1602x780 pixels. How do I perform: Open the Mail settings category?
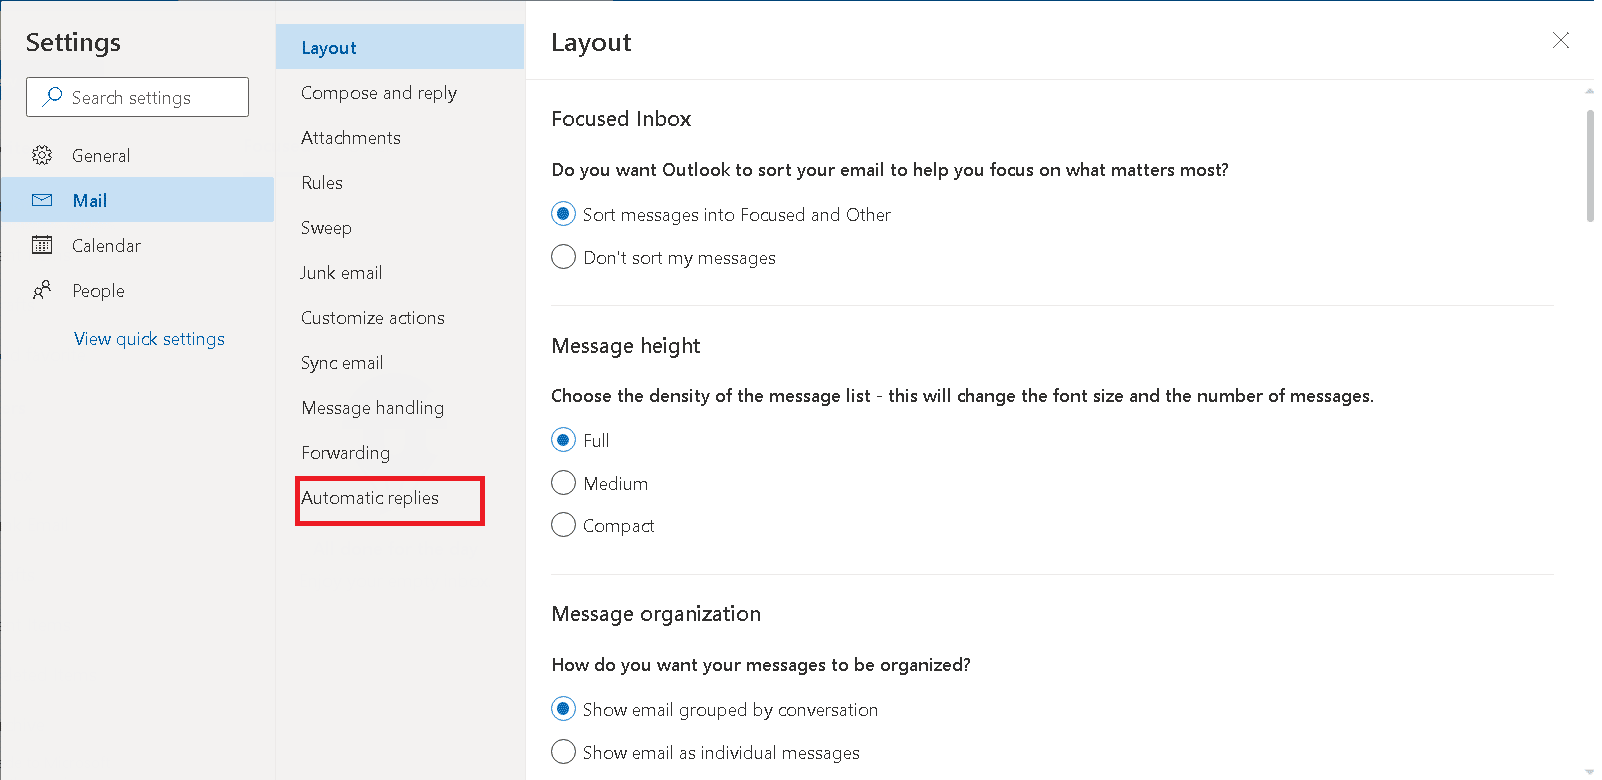(x=137, y=200)
